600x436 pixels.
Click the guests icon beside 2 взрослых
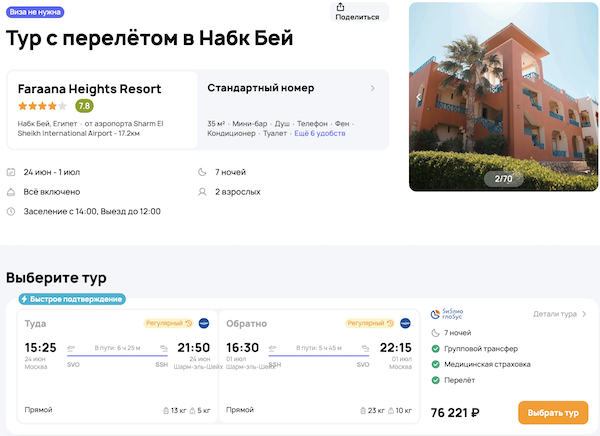pyautogui.click(x=205, y=192)
